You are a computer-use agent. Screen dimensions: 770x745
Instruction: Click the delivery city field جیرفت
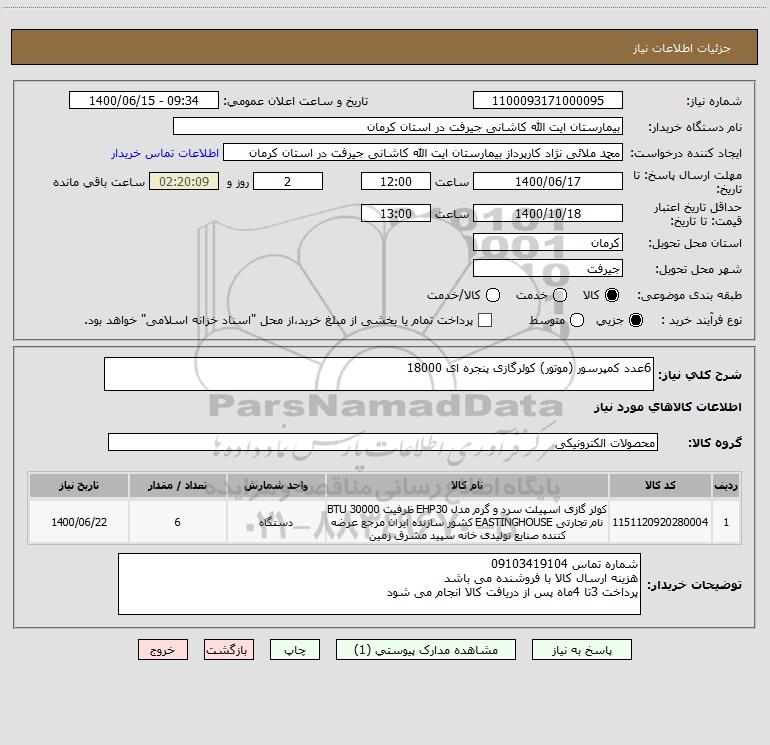click(548, 269)
